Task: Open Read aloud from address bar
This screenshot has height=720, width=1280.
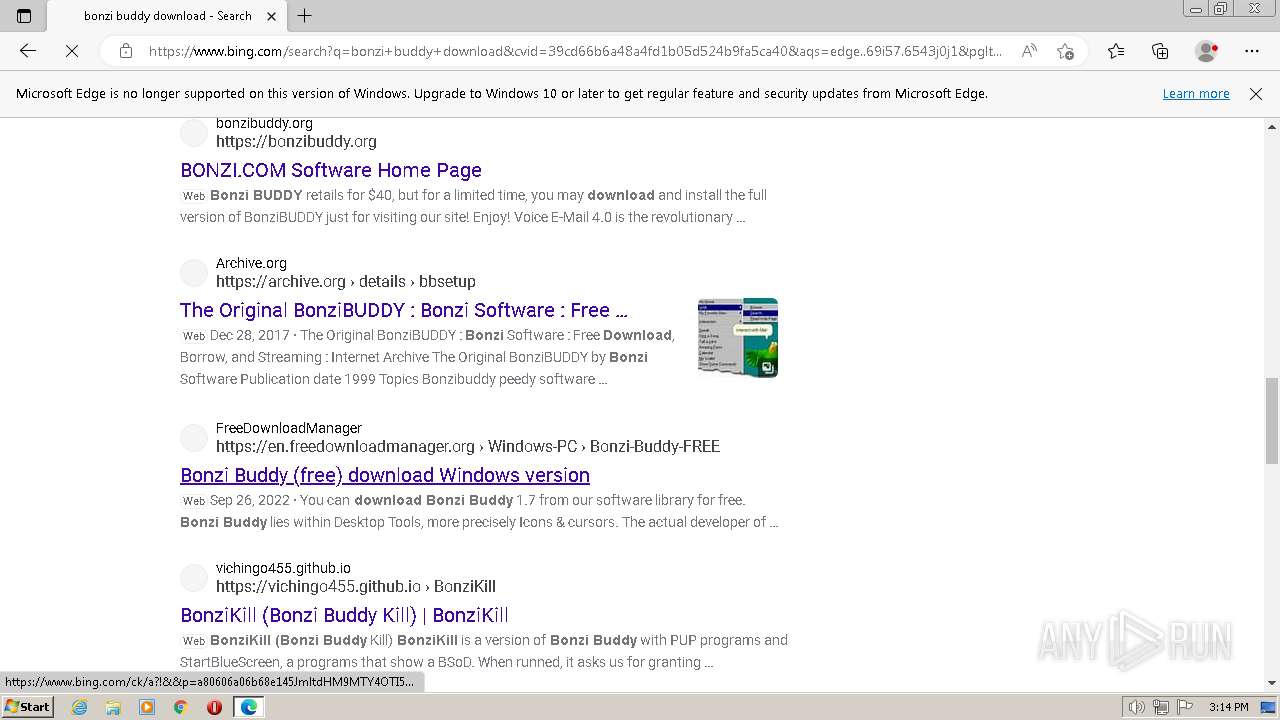Action: pos(1029,51)
